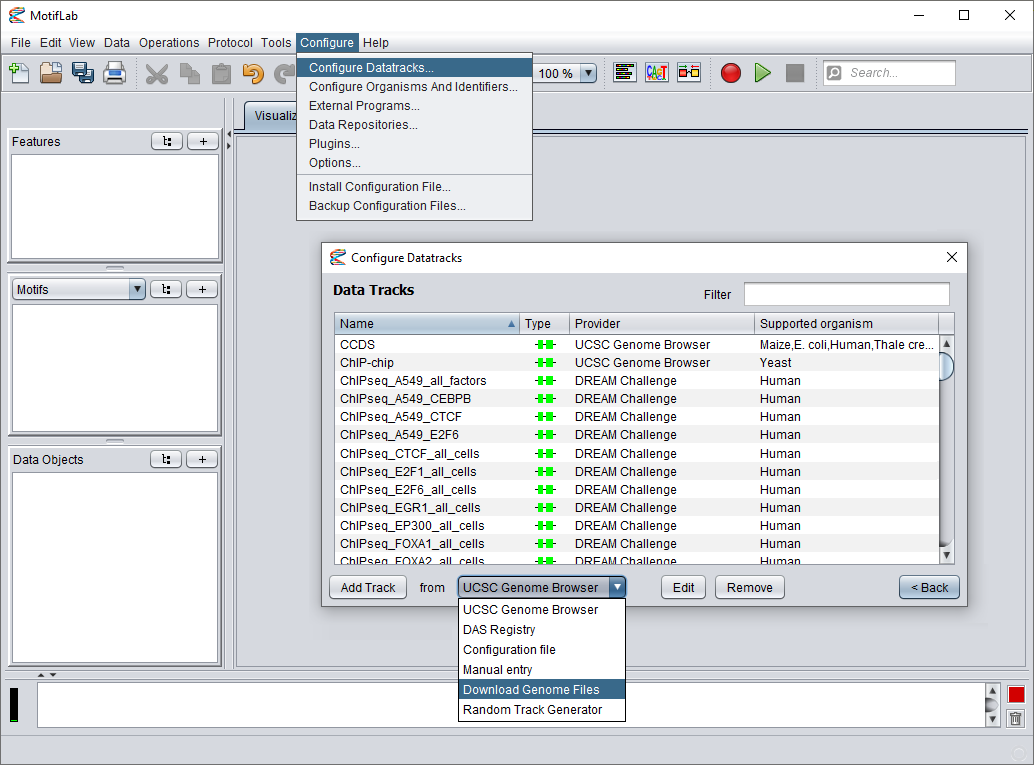Click the Filter text field
Screen dimensions: 1034x765
(x=846, y=294)
